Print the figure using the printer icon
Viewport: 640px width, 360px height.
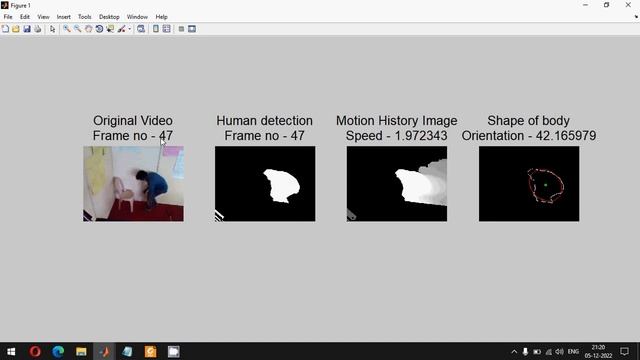(38, 29)
